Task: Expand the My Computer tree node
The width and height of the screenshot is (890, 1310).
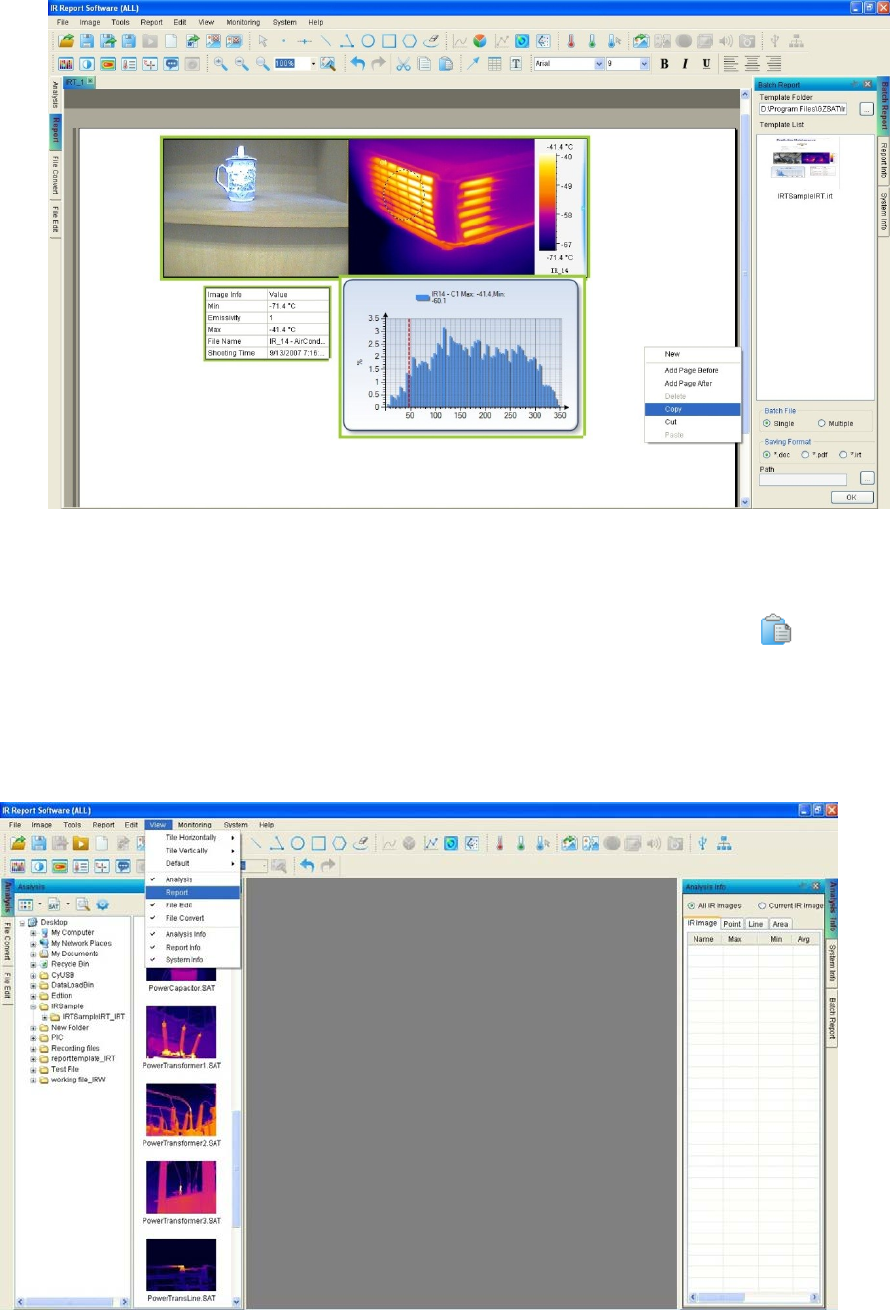Action: [x=33, y=932]
